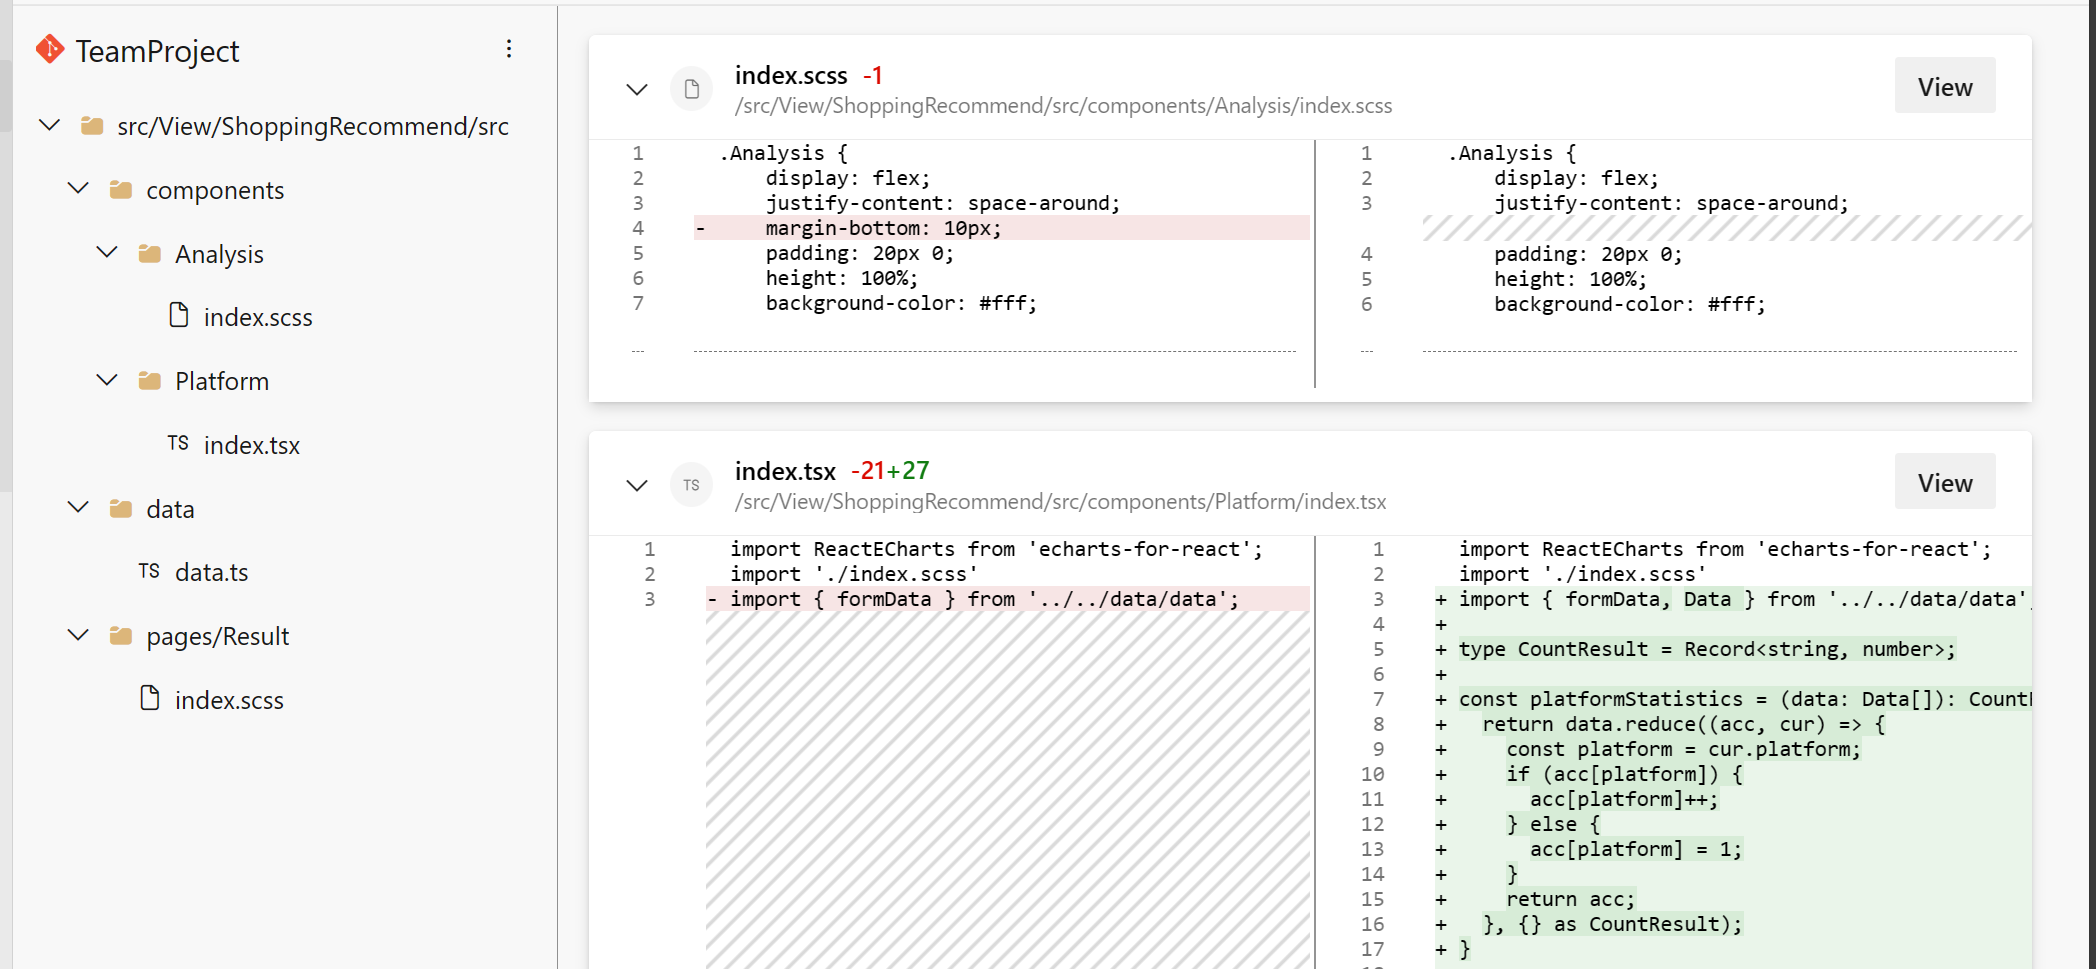Screen dimensions: 2096x969
Task: Select the pages/Result folder label
Action: click(x=218, y=637)
